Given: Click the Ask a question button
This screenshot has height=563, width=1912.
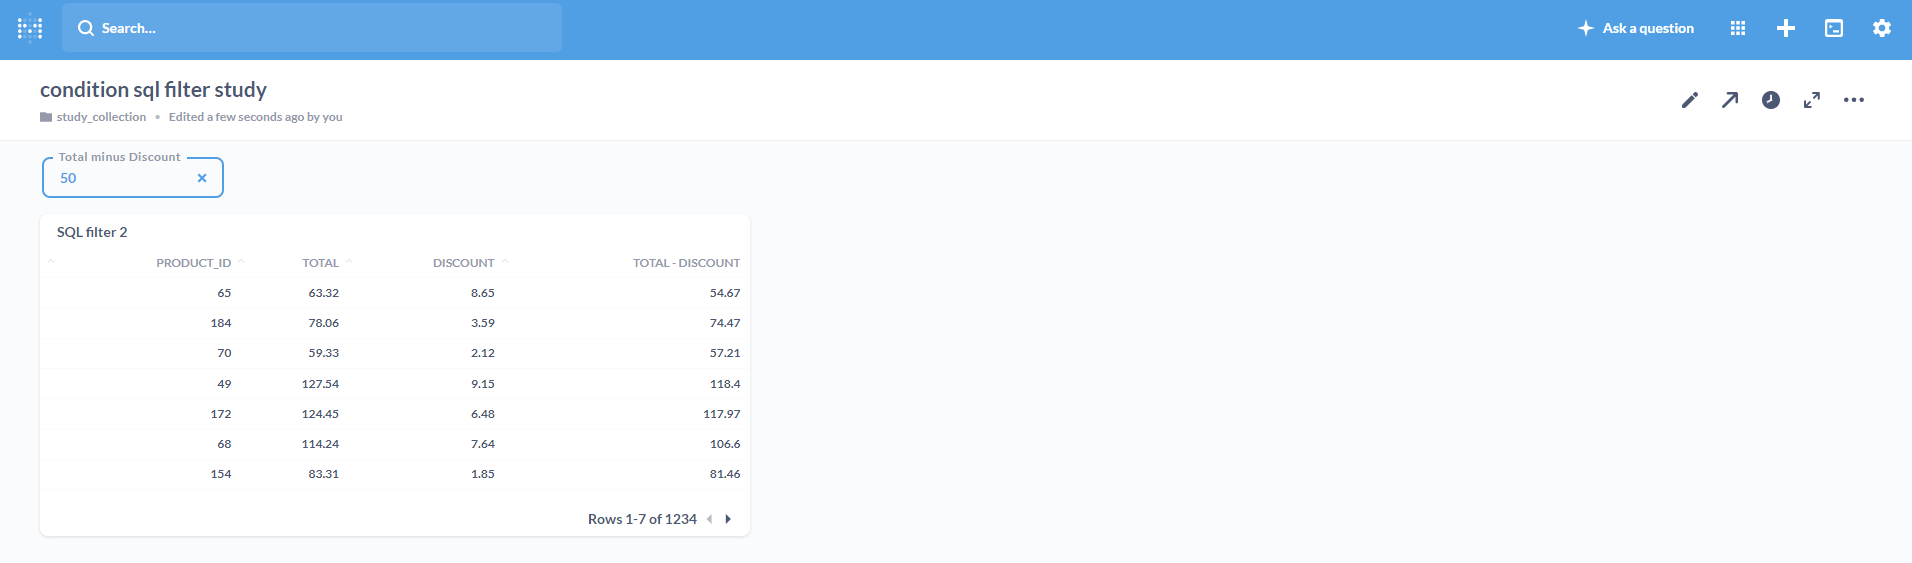Looking at the screenshot, I should click(1636, 28).
